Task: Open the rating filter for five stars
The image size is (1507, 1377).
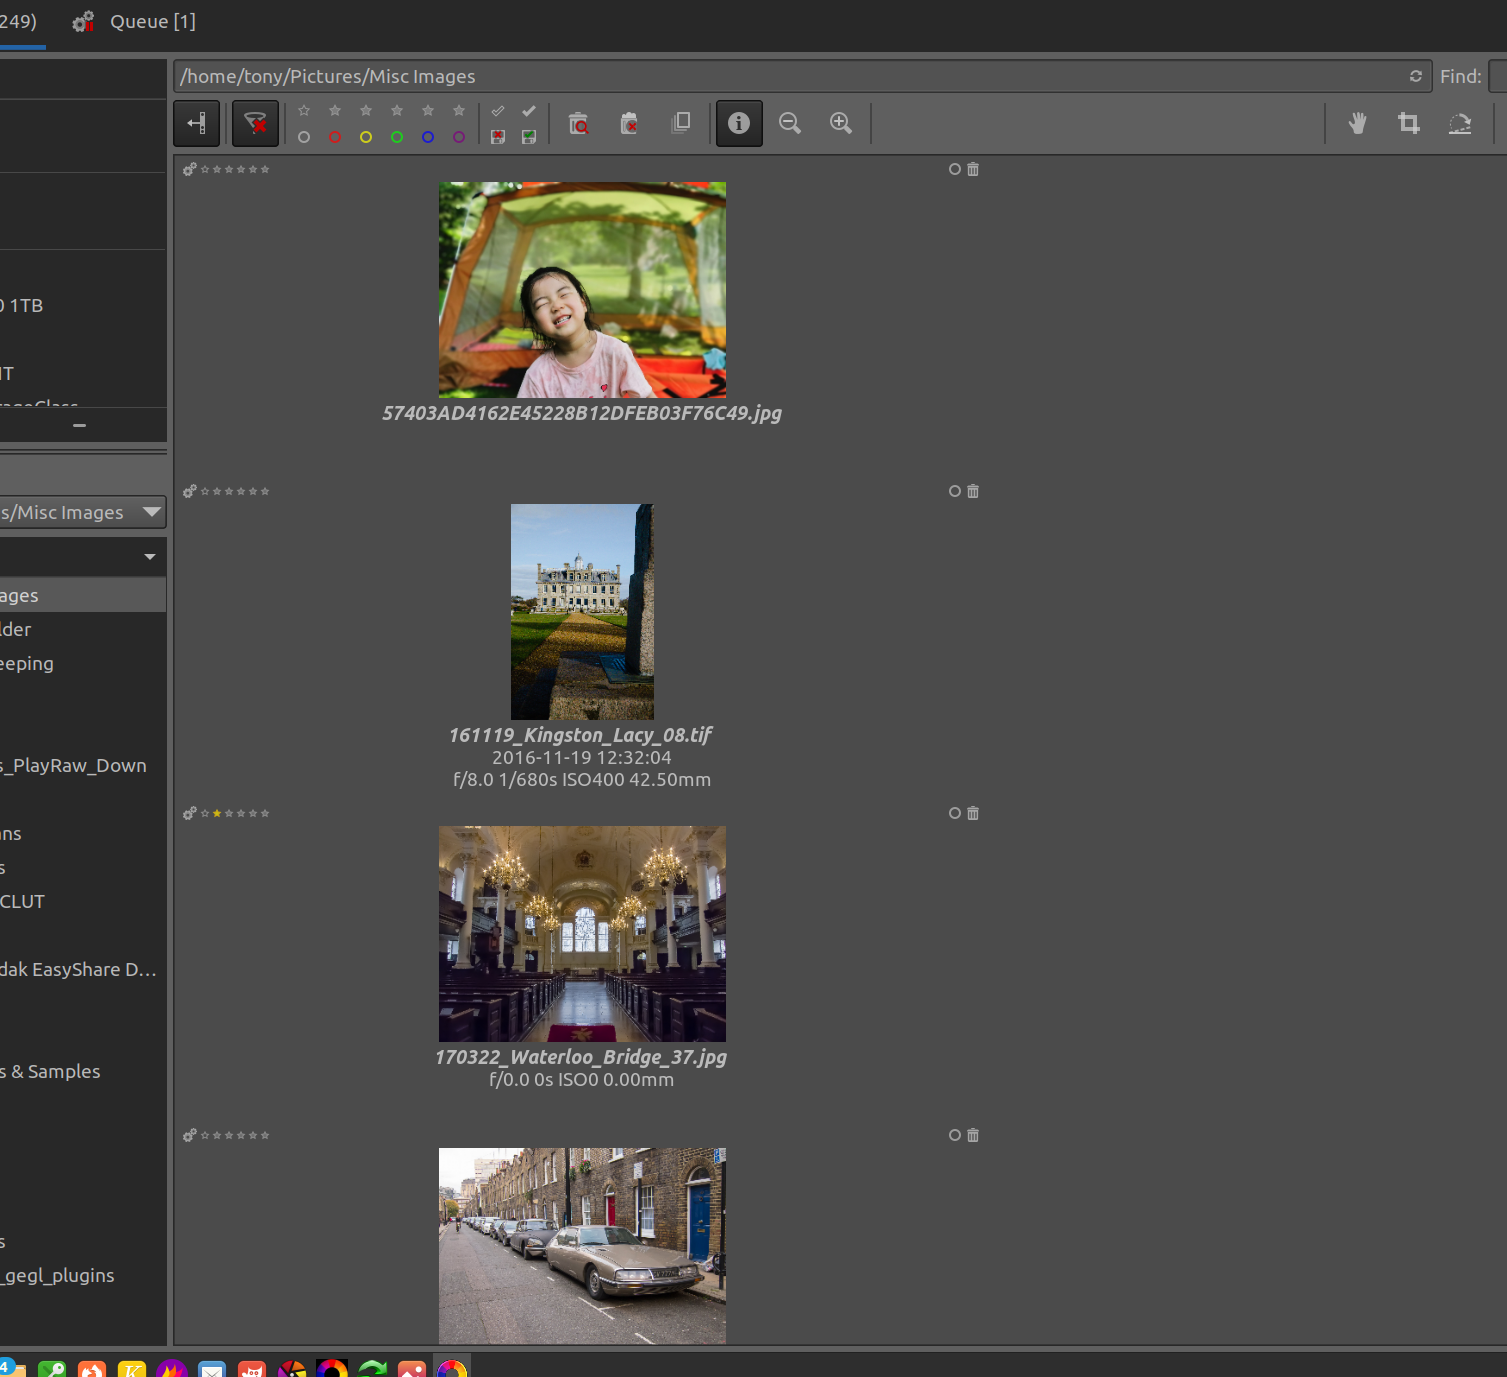Action: (x=458, y=111)
